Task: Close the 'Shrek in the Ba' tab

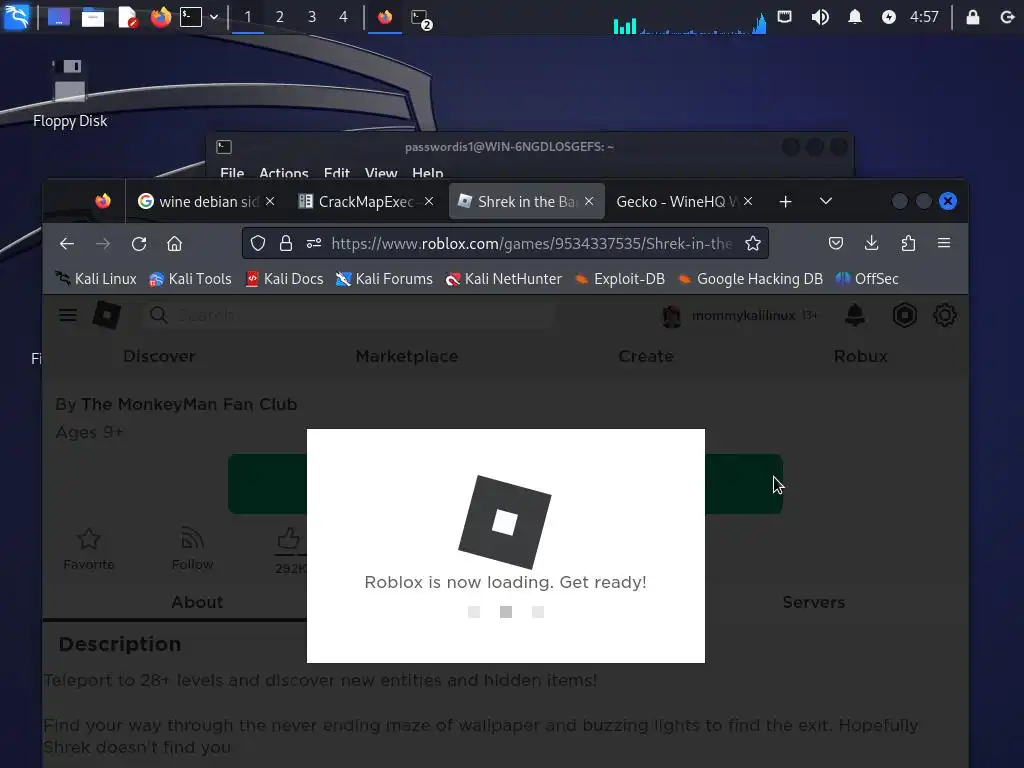Action: click(589, 201)
